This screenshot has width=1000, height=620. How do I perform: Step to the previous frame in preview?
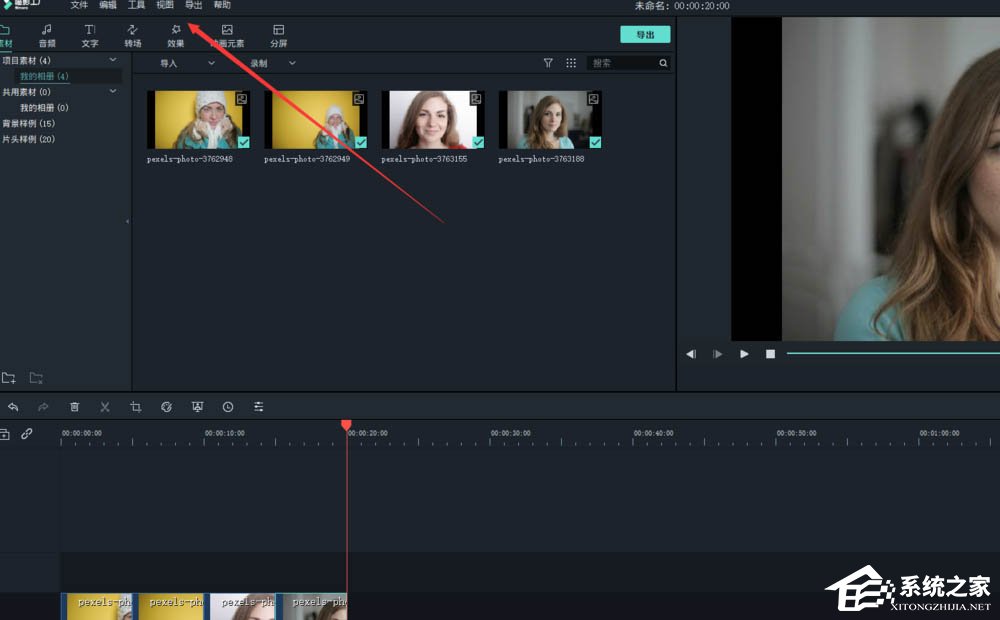691,354
